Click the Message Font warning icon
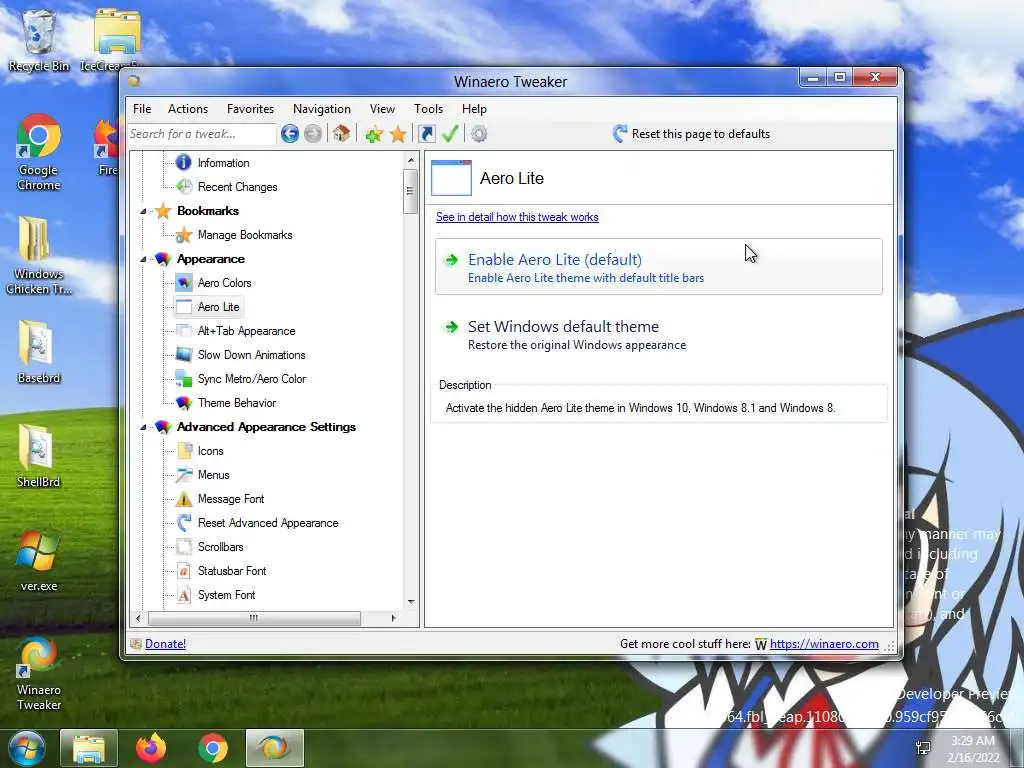Viewport: 1024px width, 768px height. coord(184,499)
